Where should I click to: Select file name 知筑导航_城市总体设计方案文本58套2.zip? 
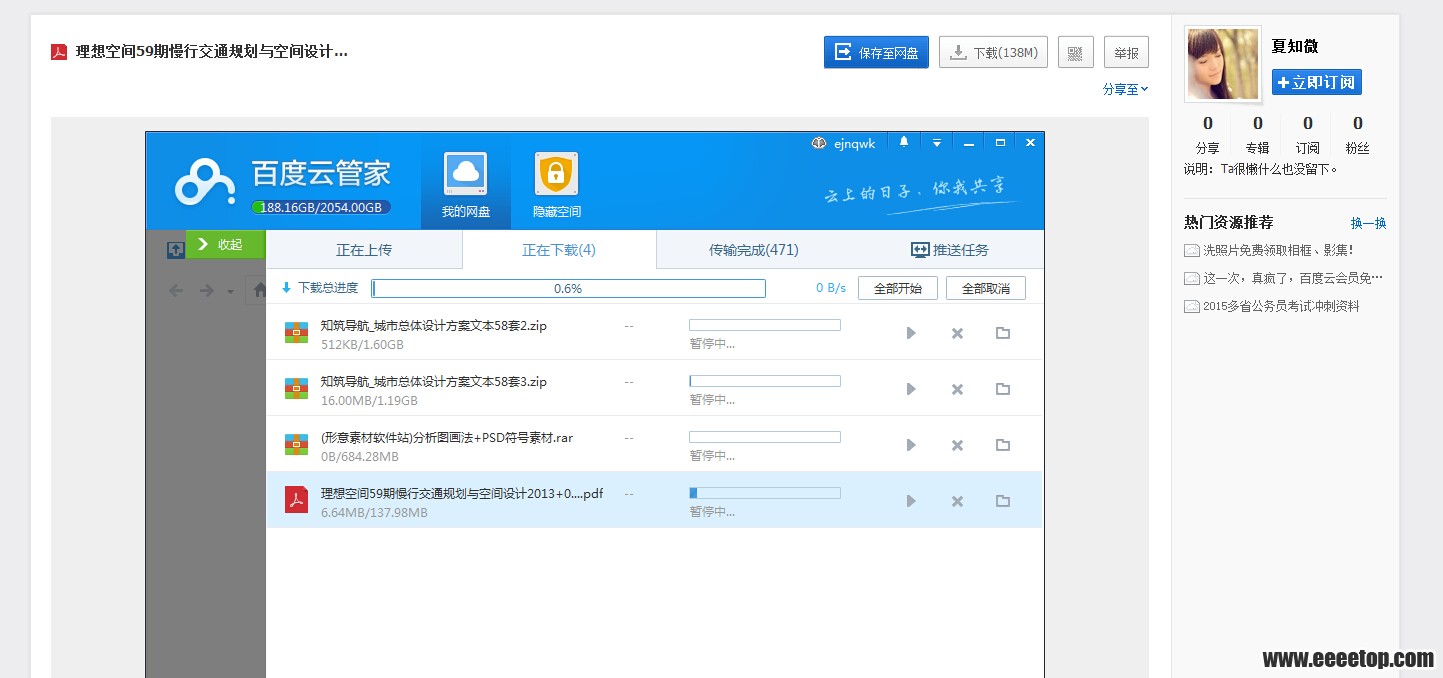[x=434, y=325]
